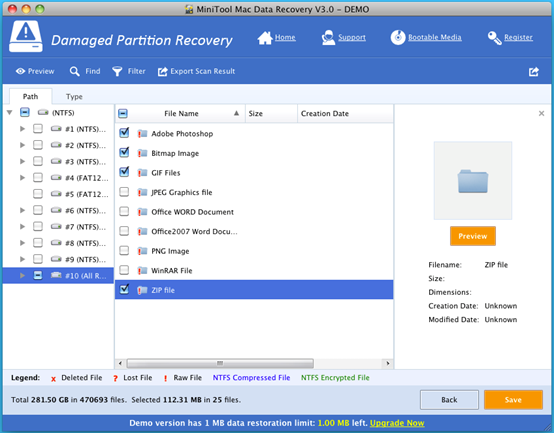Collapse the root (NTFS) tree node
The height and width of the screenshot is (433, 554).
pyautogui.click(x=10, y=113)
